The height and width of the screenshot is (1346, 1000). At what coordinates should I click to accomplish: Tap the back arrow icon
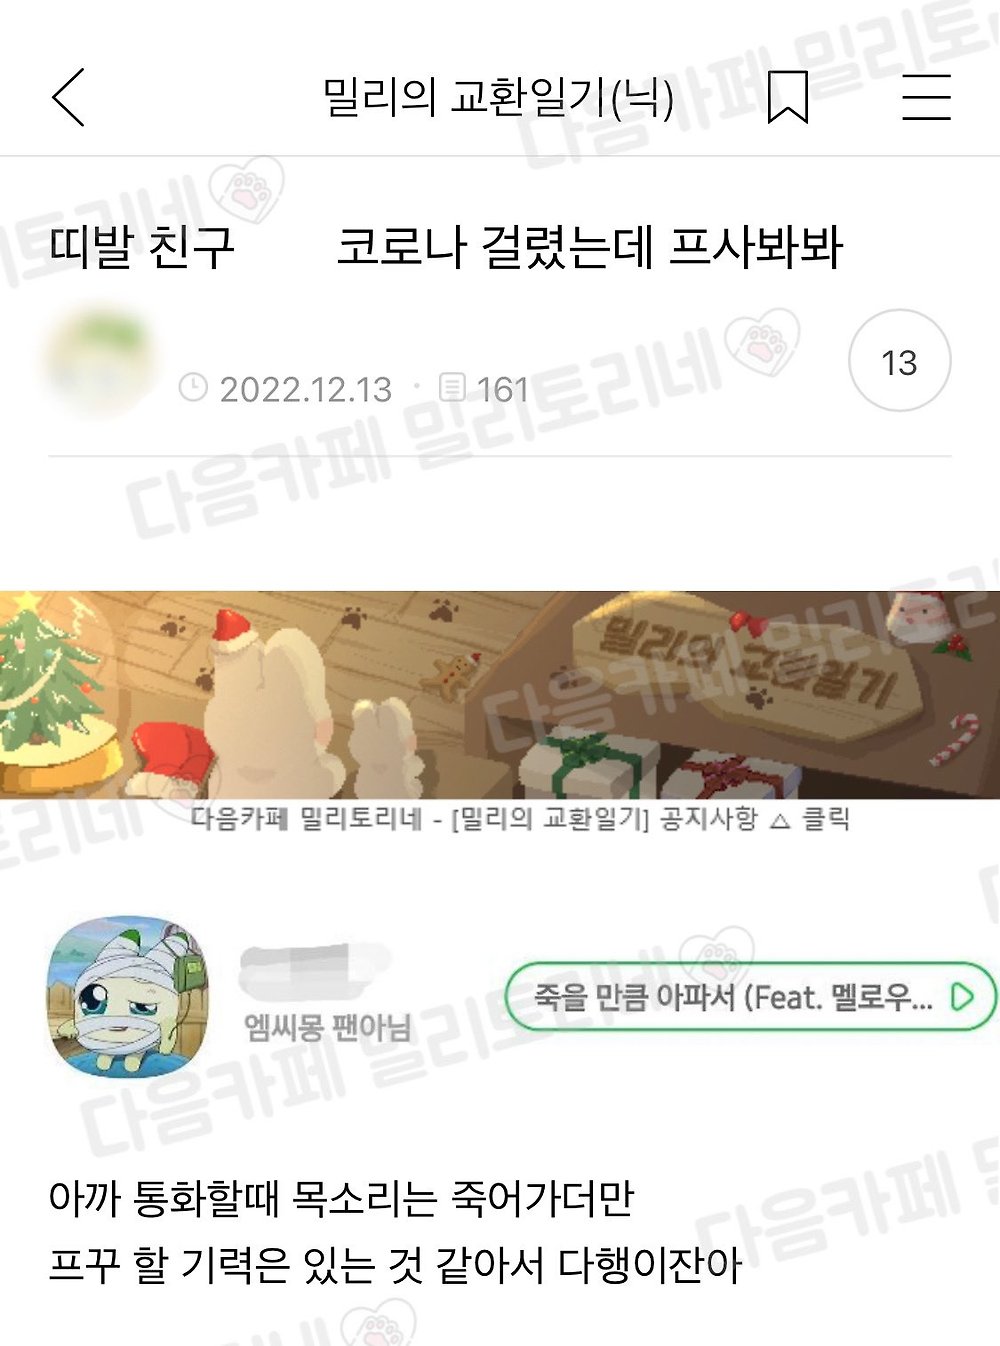click(x=68, y=97)
